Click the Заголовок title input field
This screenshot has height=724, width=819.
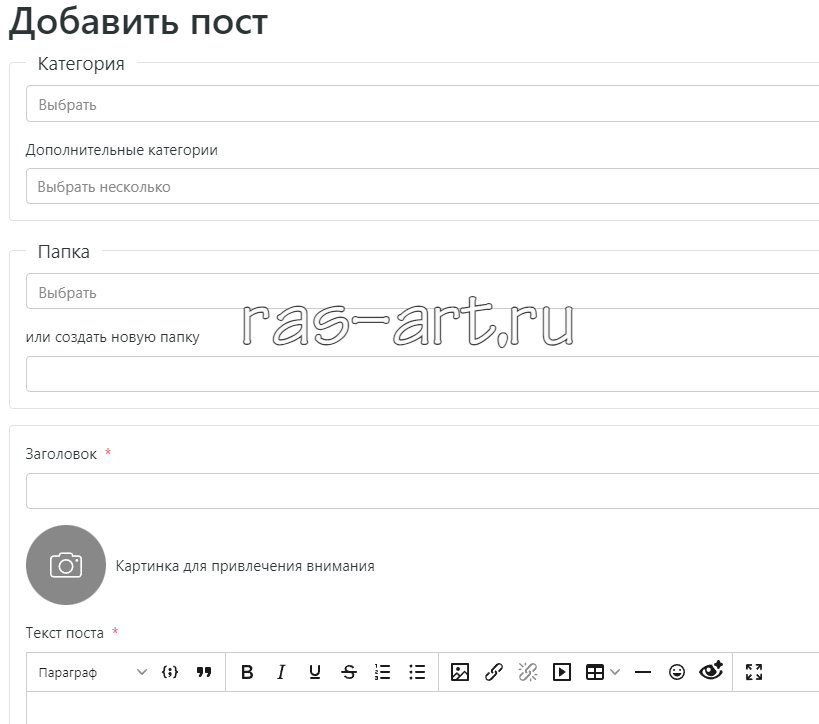(422, 491)
